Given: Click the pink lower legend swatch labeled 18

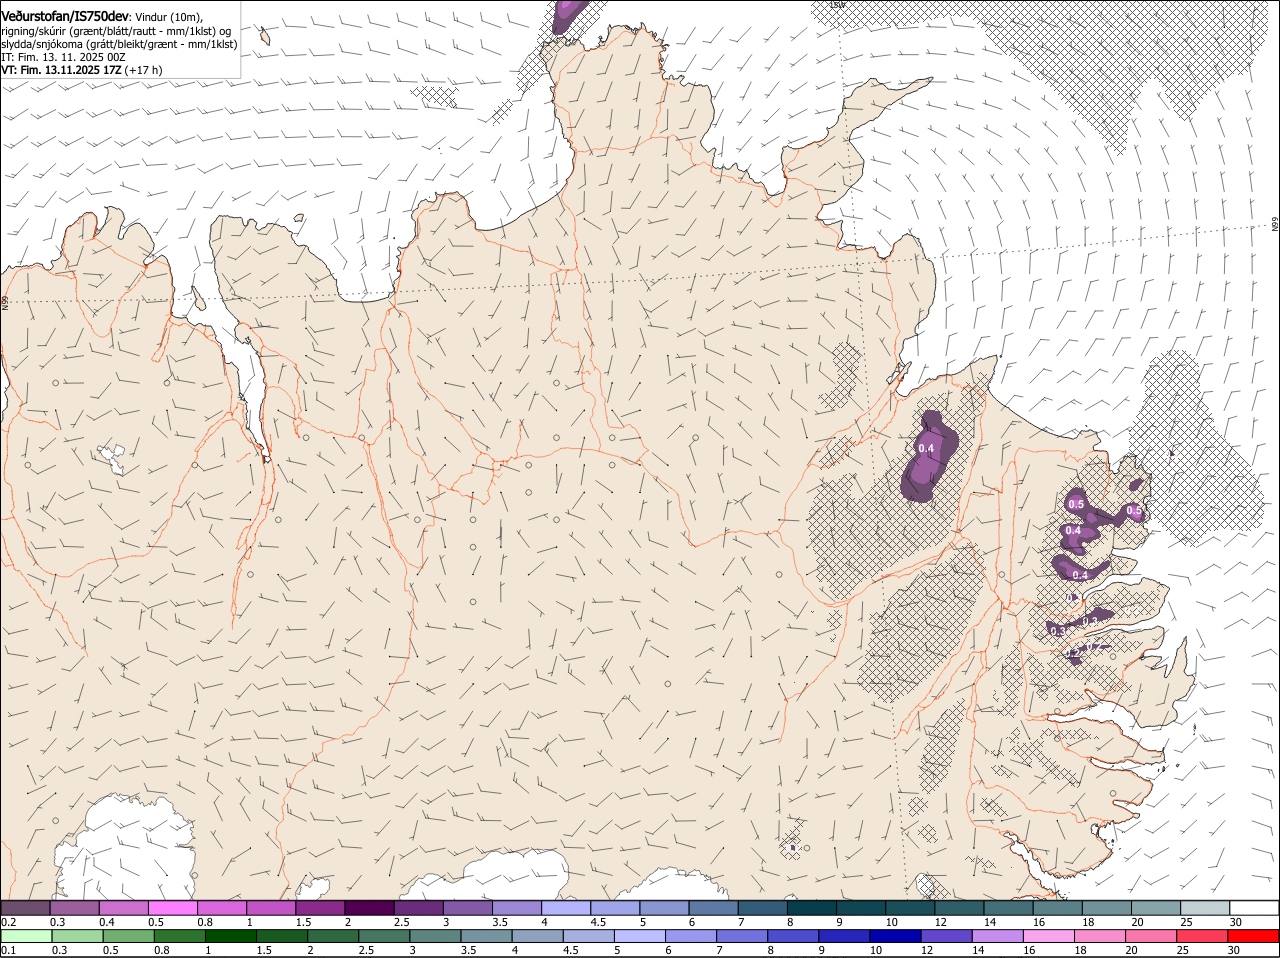Looking at the screenshot, I should (x=1101, y=937).
